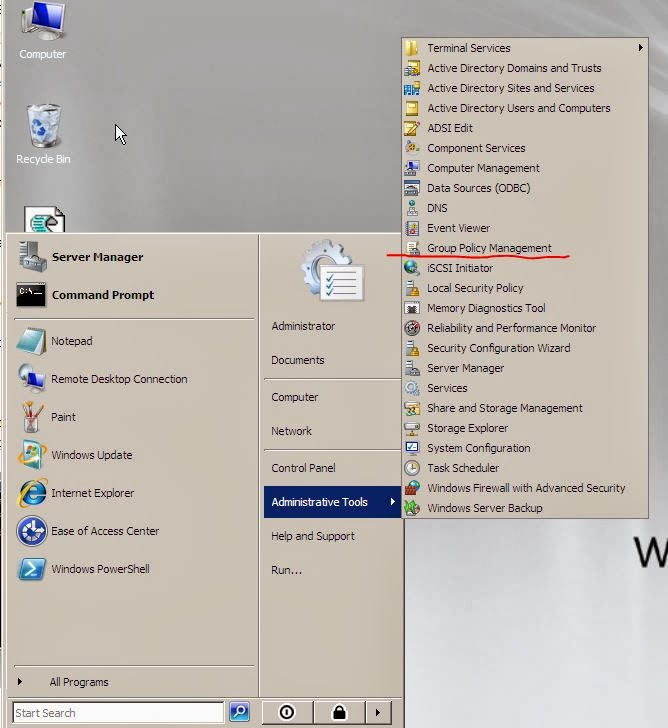Open Server Manager from Administrative Tools

tap(525, 368)
